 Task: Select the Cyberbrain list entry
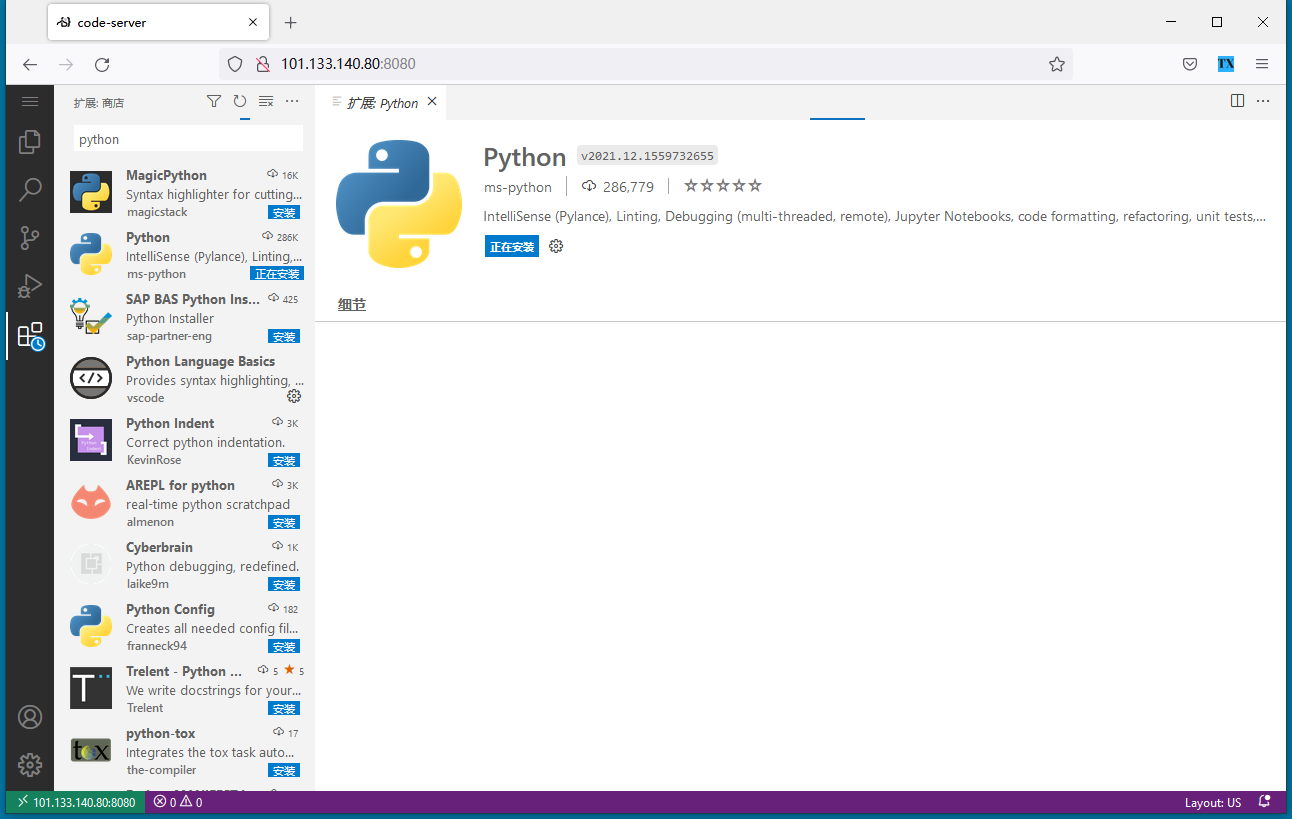[185, 564]
